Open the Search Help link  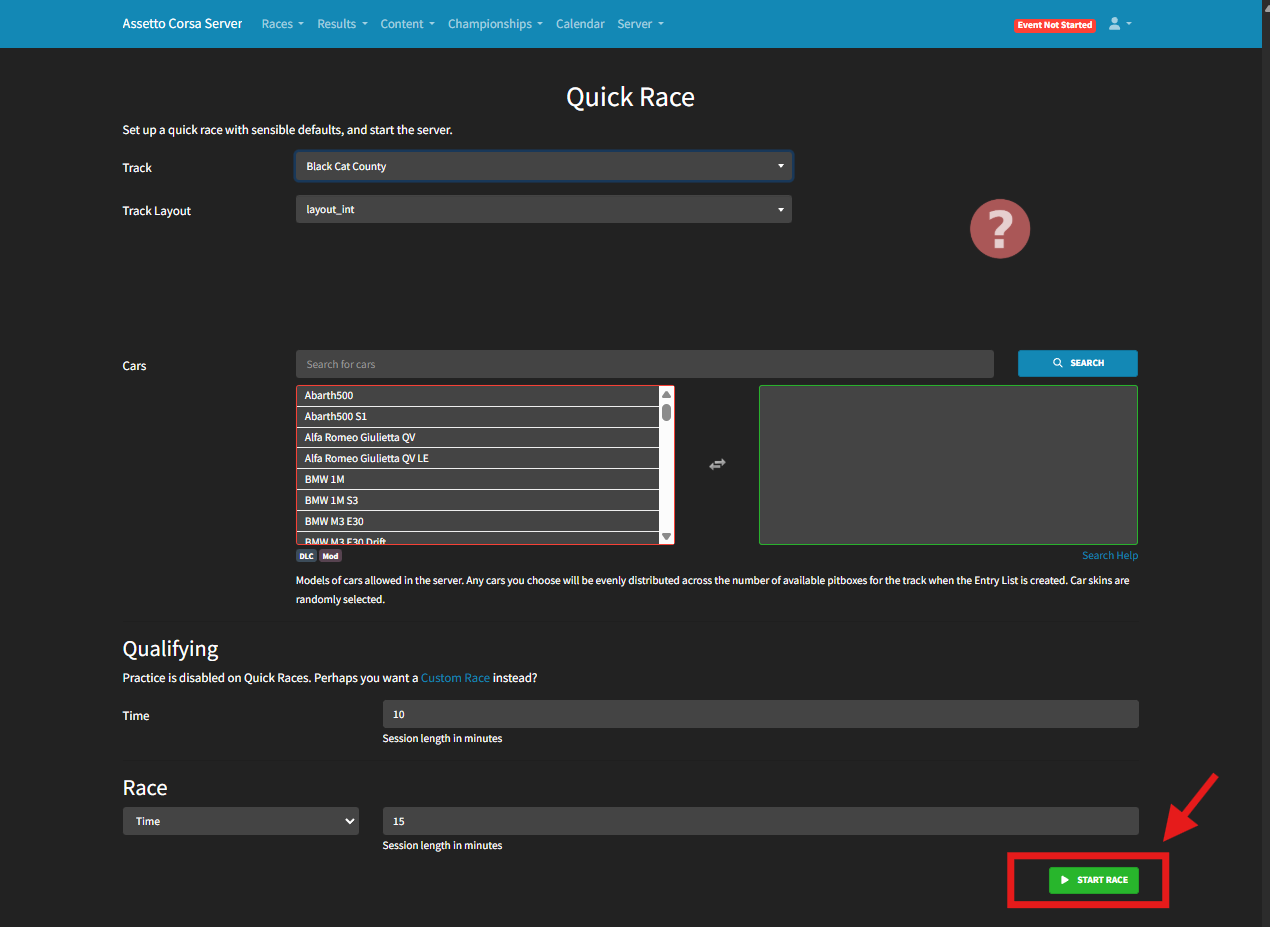coord(1109,556)
